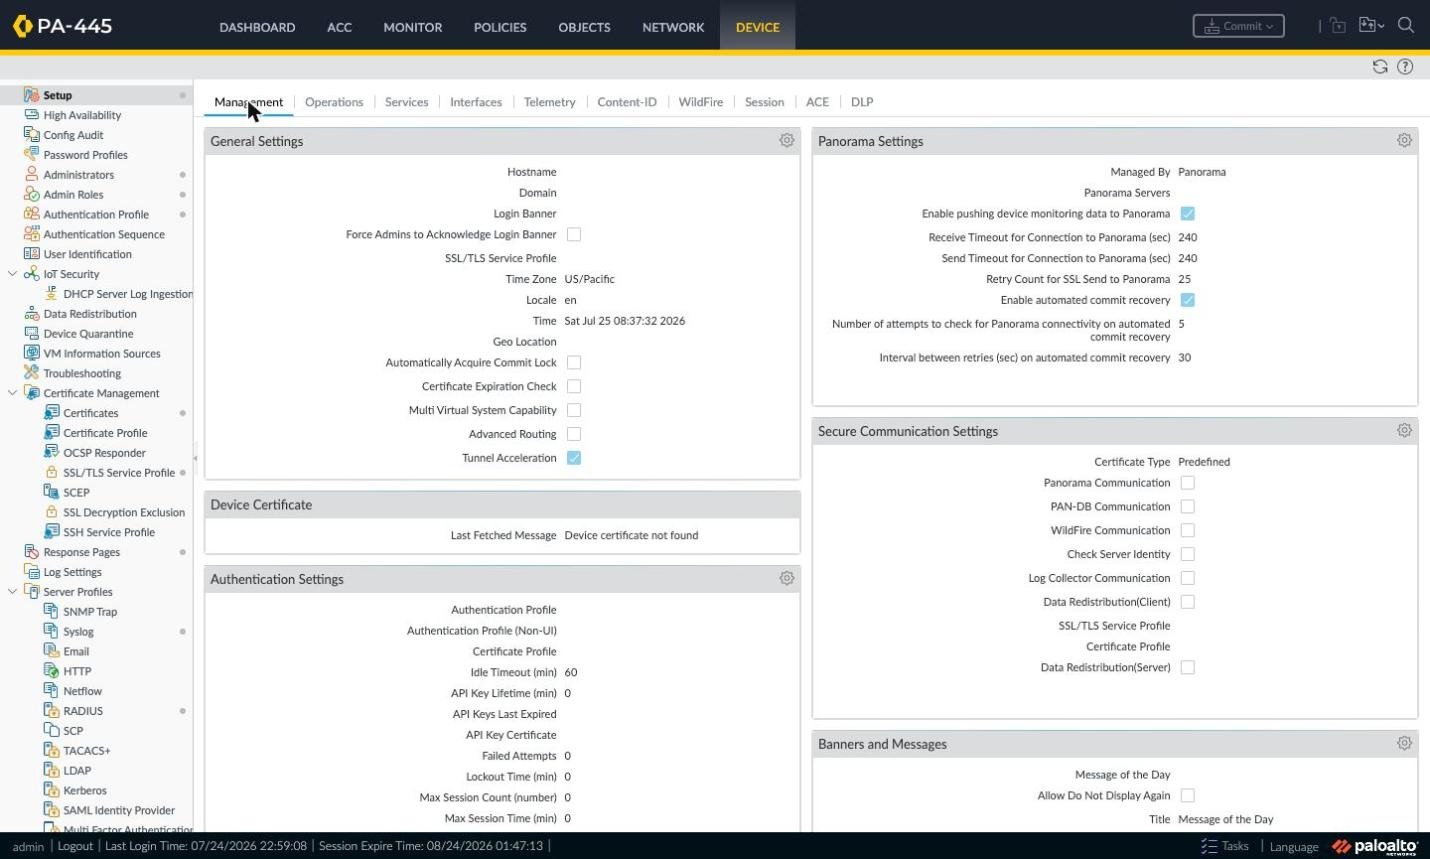This screenshot has width=1430, height=859.
Task: Click the SSL Decryption Exclusion lock icon
Action: [x=51, y=512]
